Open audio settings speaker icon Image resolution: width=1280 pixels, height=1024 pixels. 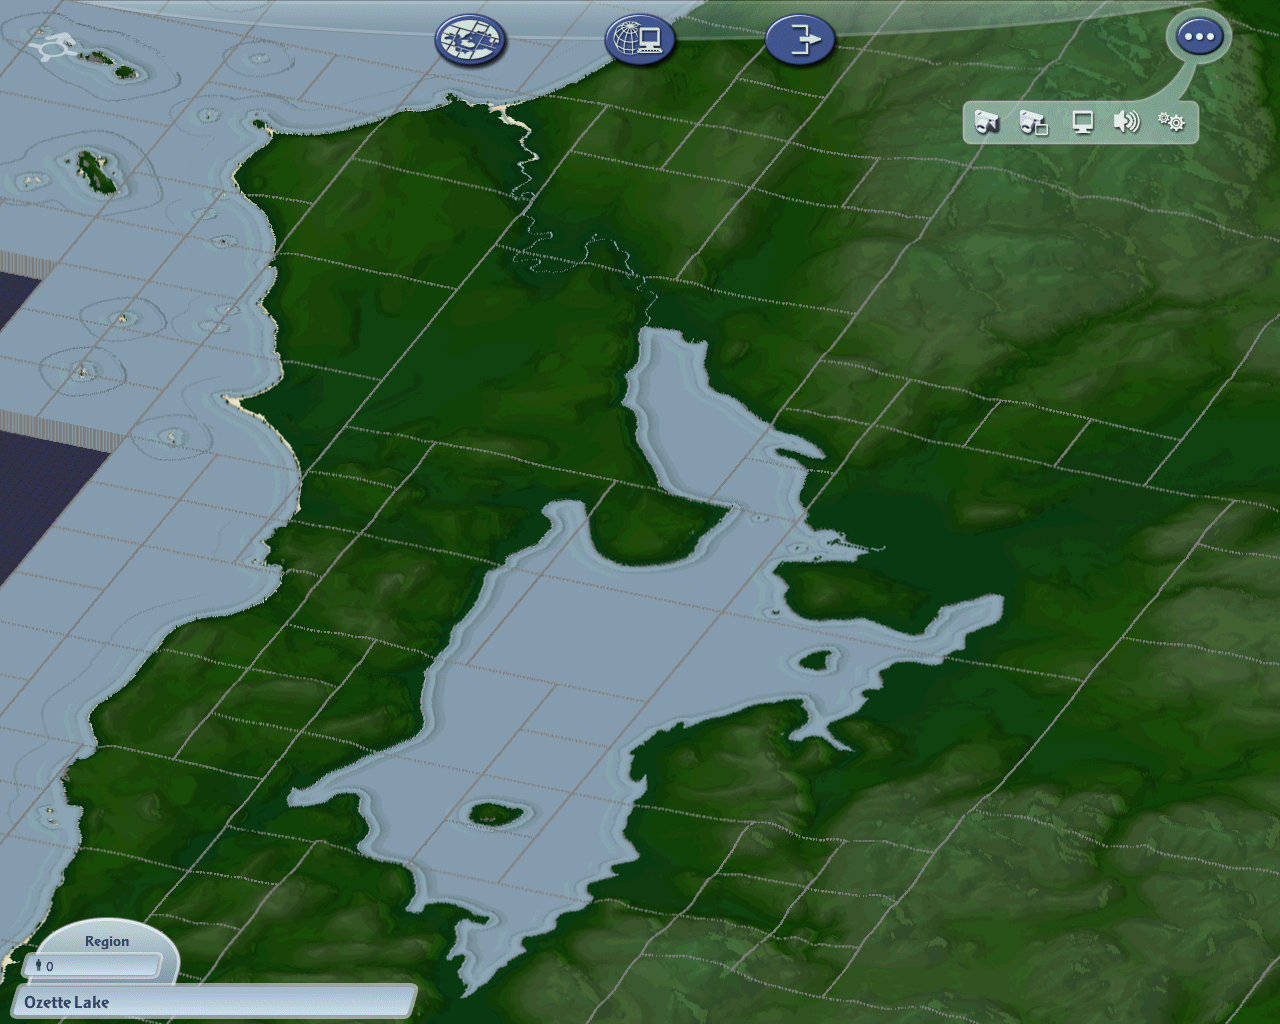[x=1127, y=122]
